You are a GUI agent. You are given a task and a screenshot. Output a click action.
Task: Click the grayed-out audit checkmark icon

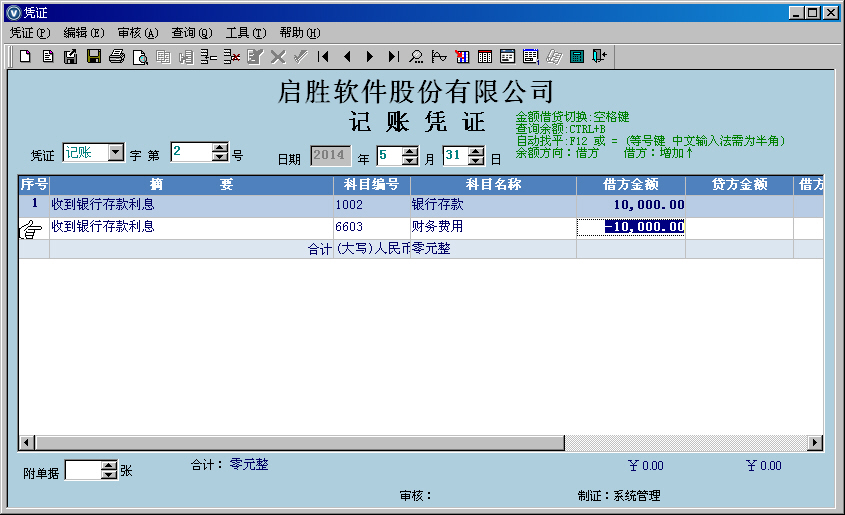301,57
